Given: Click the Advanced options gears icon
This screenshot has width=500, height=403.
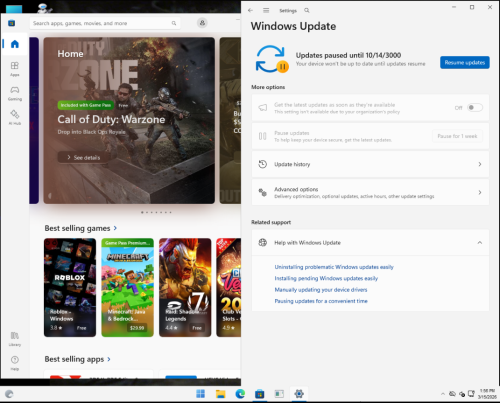Looking at the screenshot, I should coord(263,192).
